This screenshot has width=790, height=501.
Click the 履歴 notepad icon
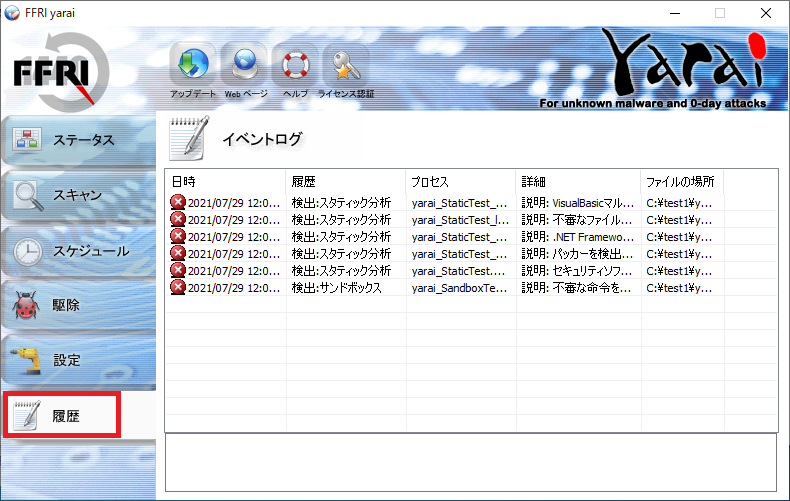point(27,416)
